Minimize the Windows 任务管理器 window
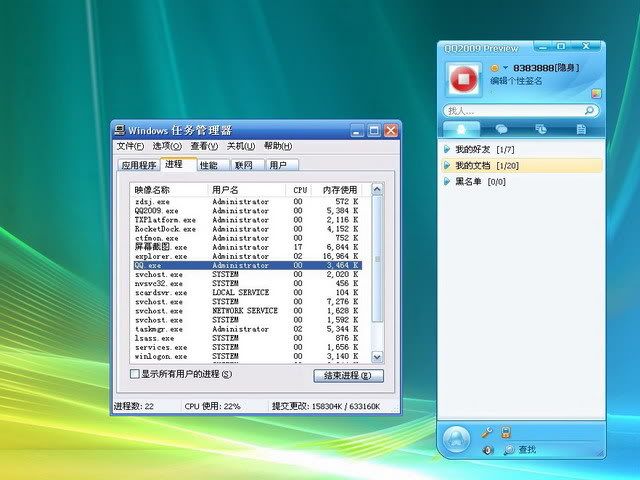Image resolution: width=640 pixels, height=480 pixels. click(356, 131)
